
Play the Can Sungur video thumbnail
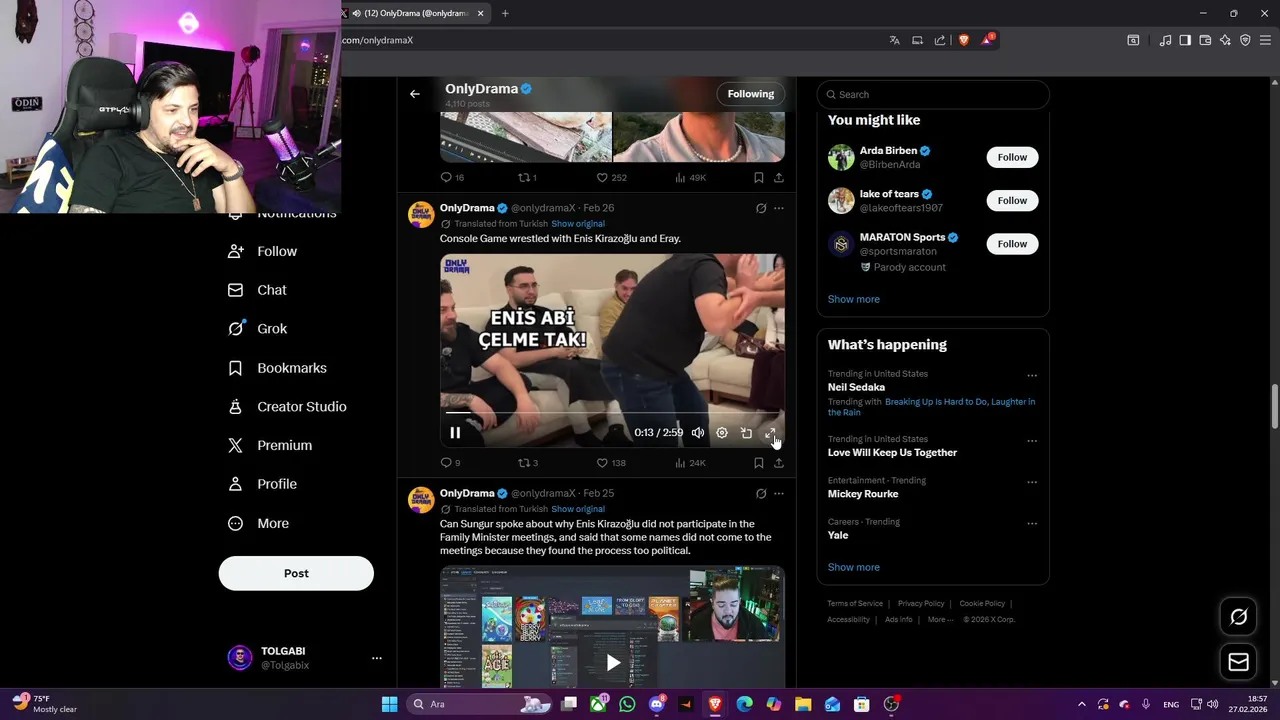point(613,662)
